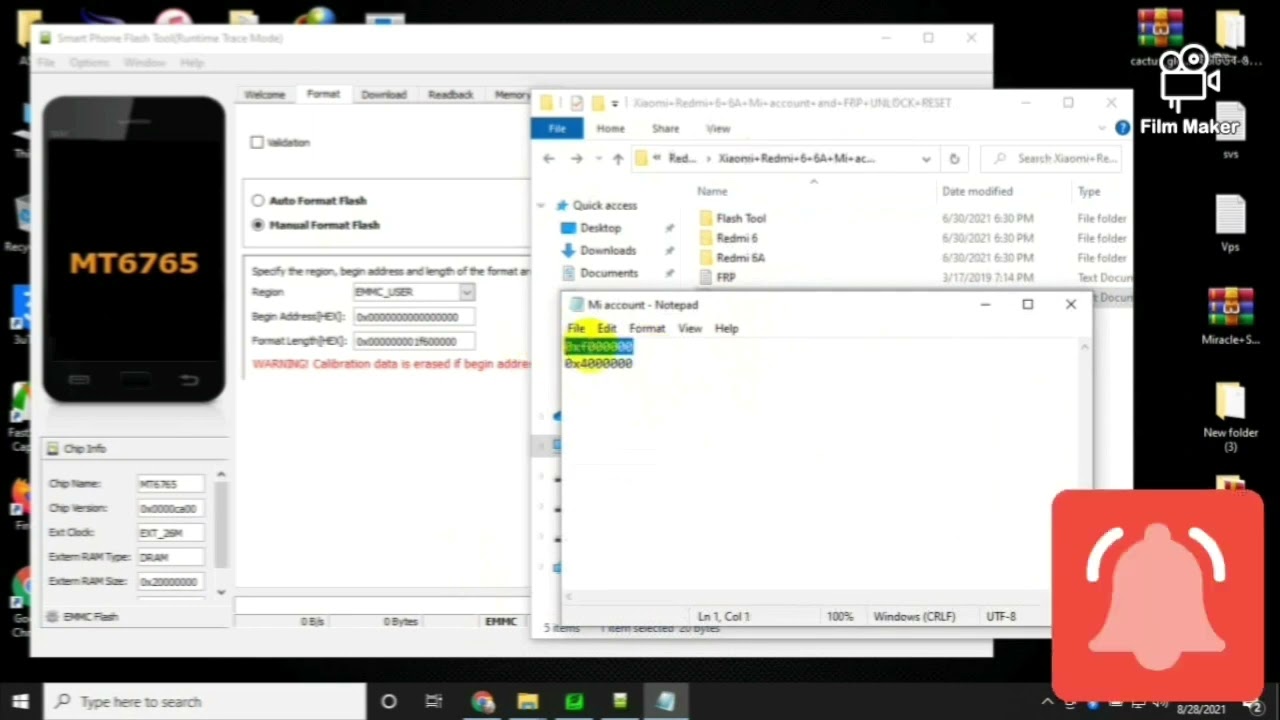Switch to Chrome on the taskbar
The image size is (1280, 720).
click(483, 701)
